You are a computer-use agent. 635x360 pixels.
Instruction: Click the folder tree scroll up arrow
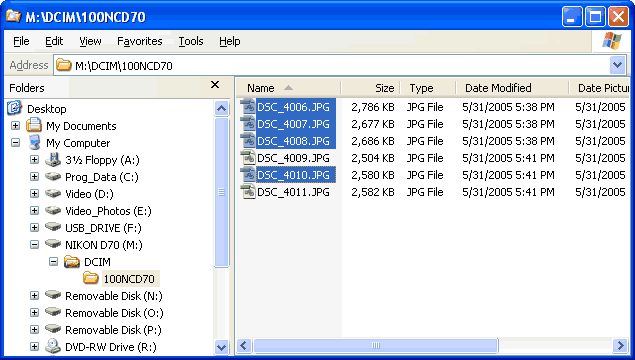pos(222,108)
